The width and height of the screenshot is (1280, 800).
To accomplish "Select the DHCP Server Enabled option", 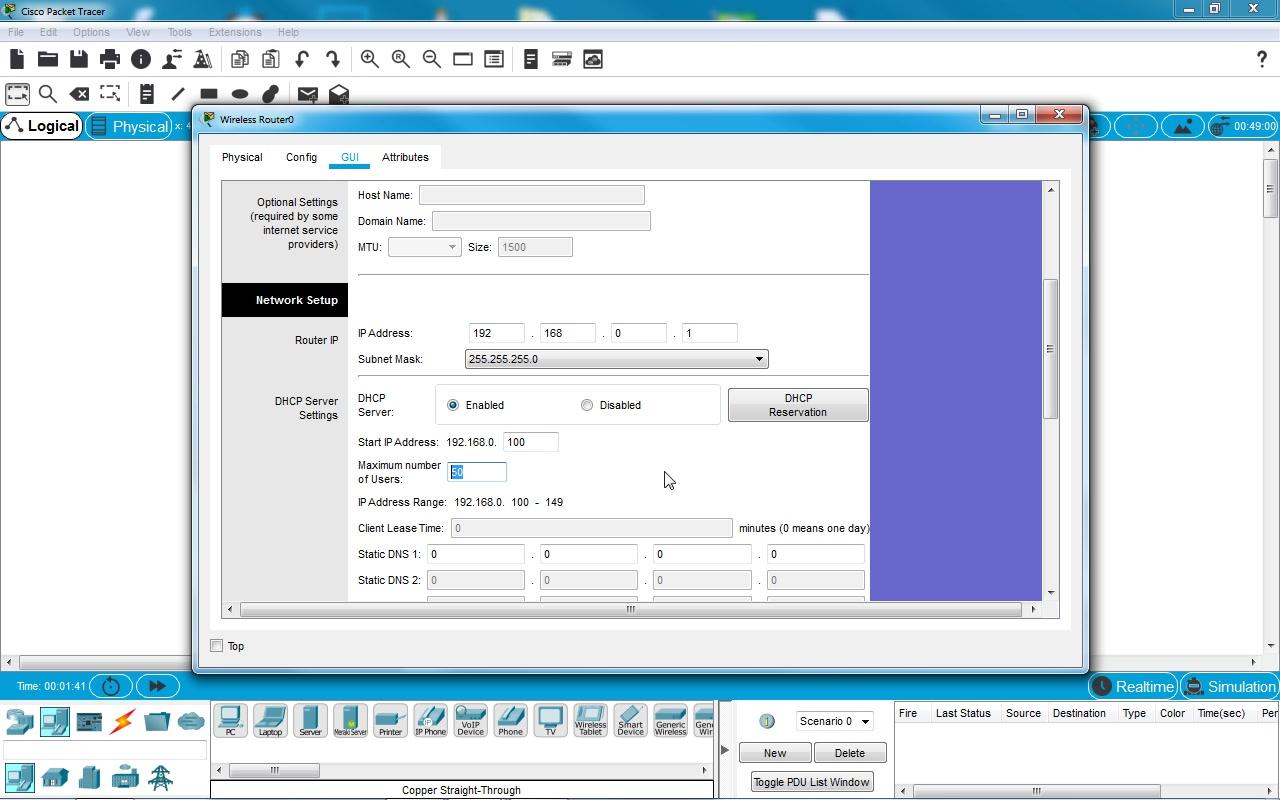I will [x=453, y=405].
